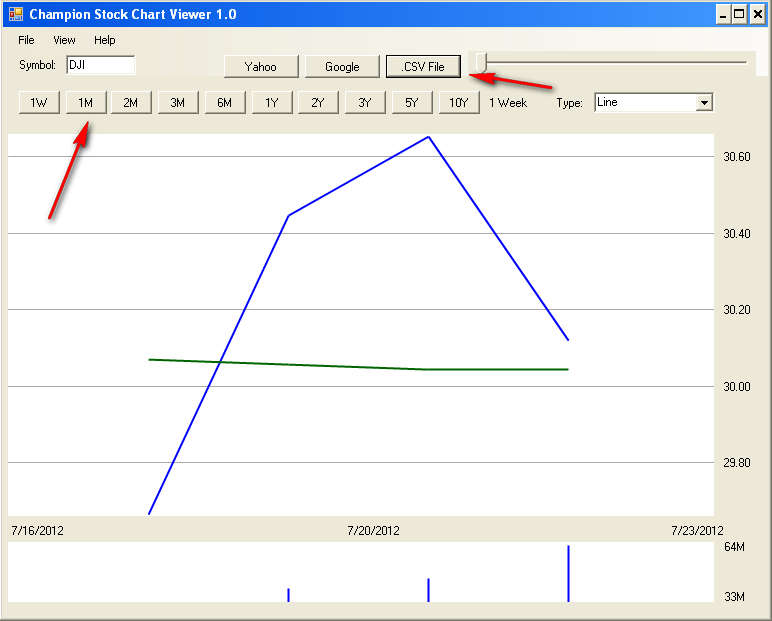The width and height of the screenshot is (772, 621).
Task: Select the 3Y time range
Action: click(x=365, y=102)
